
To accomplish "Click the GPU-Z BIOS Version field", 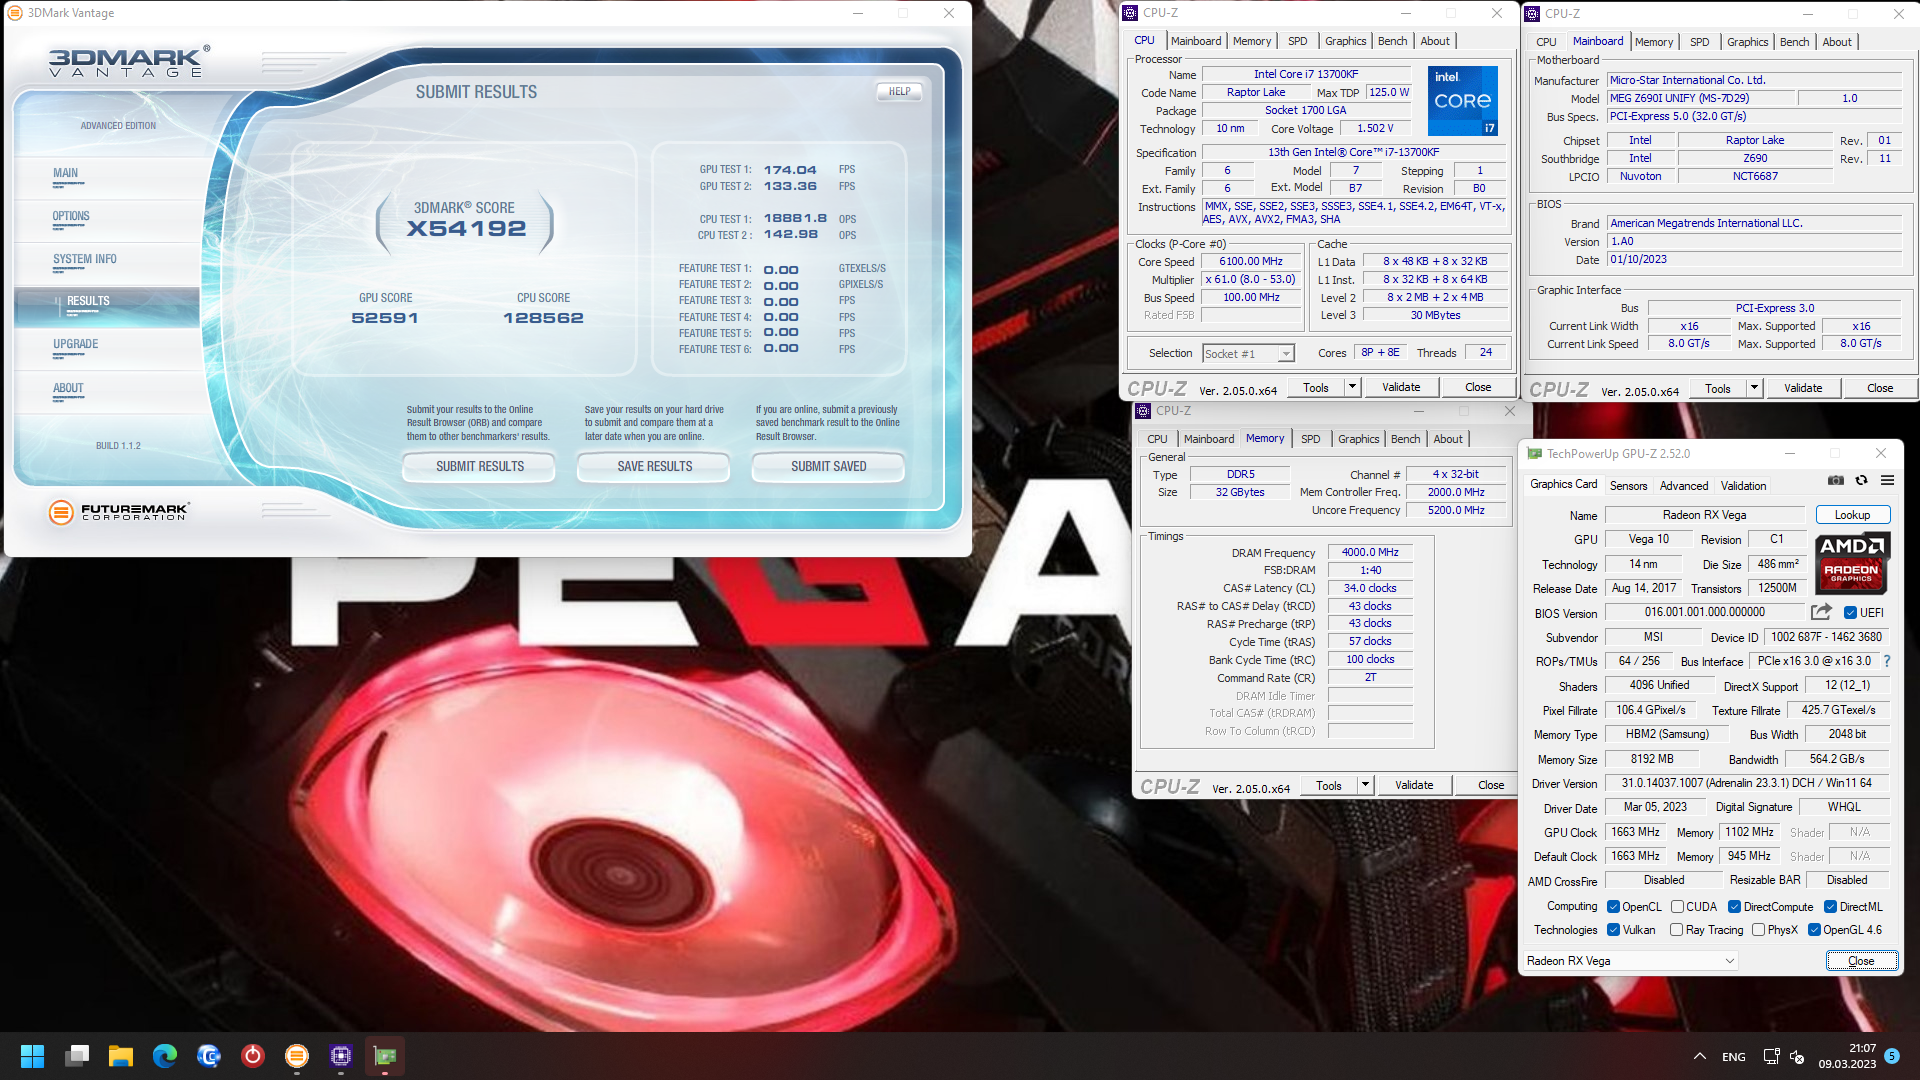I will tap(1704, 612).
